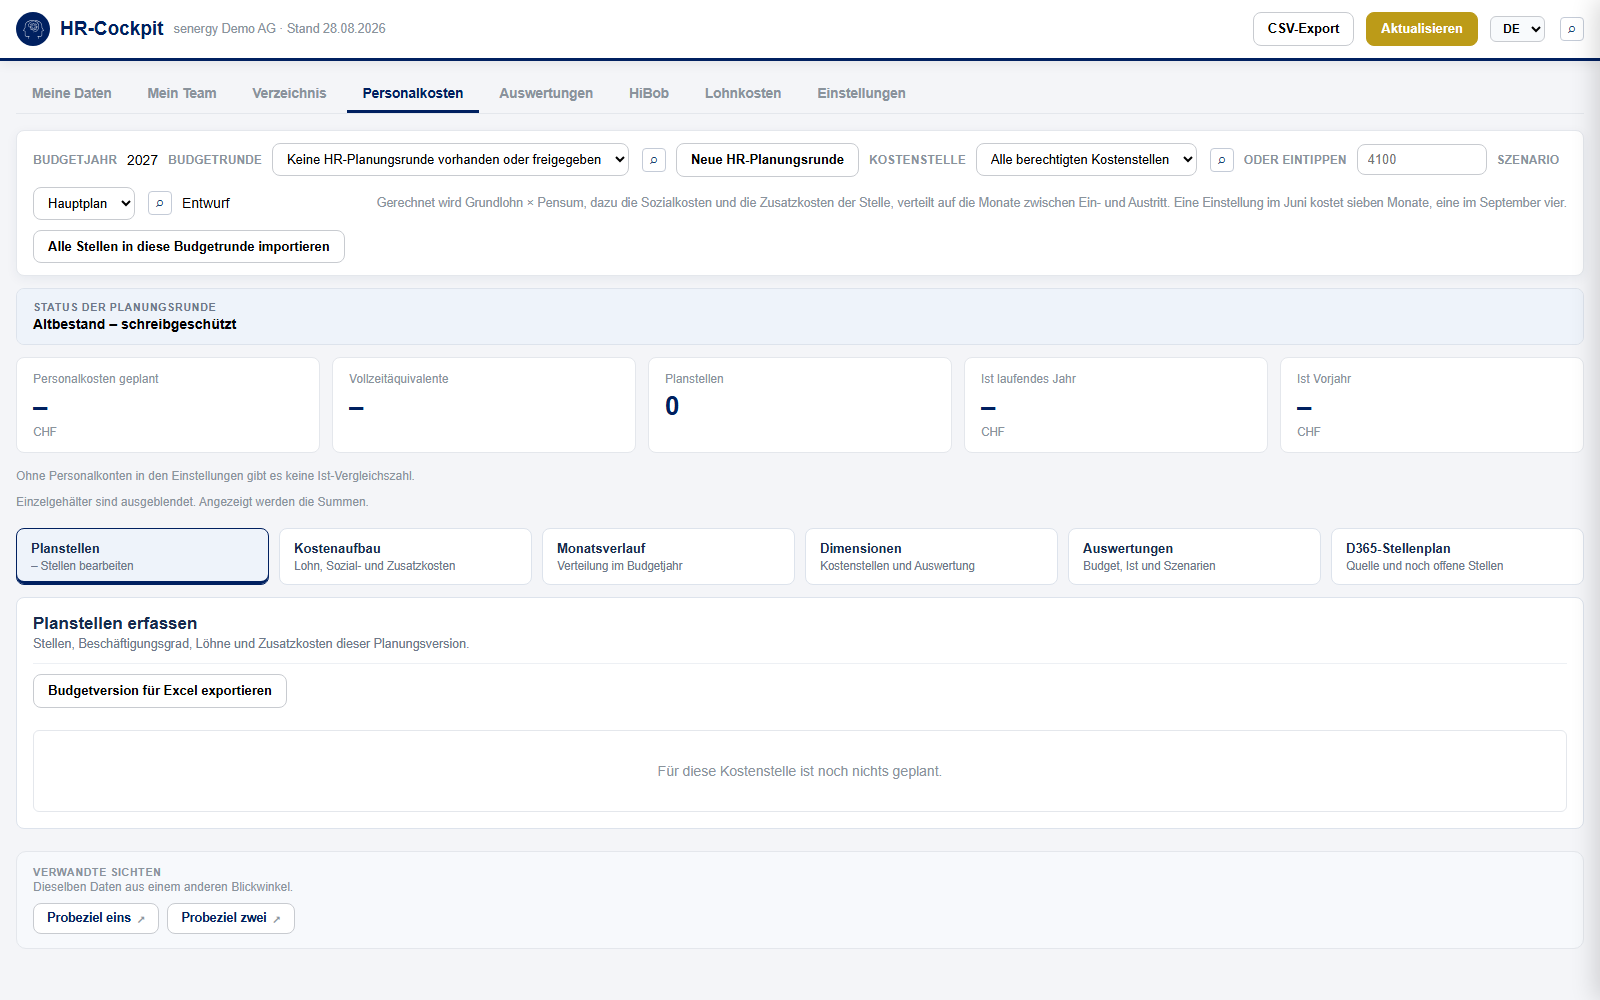Go to the Einstellungen tab
Image resolution: width=1600 pixels, height=1000 pixels.
[x=861, y=93]
